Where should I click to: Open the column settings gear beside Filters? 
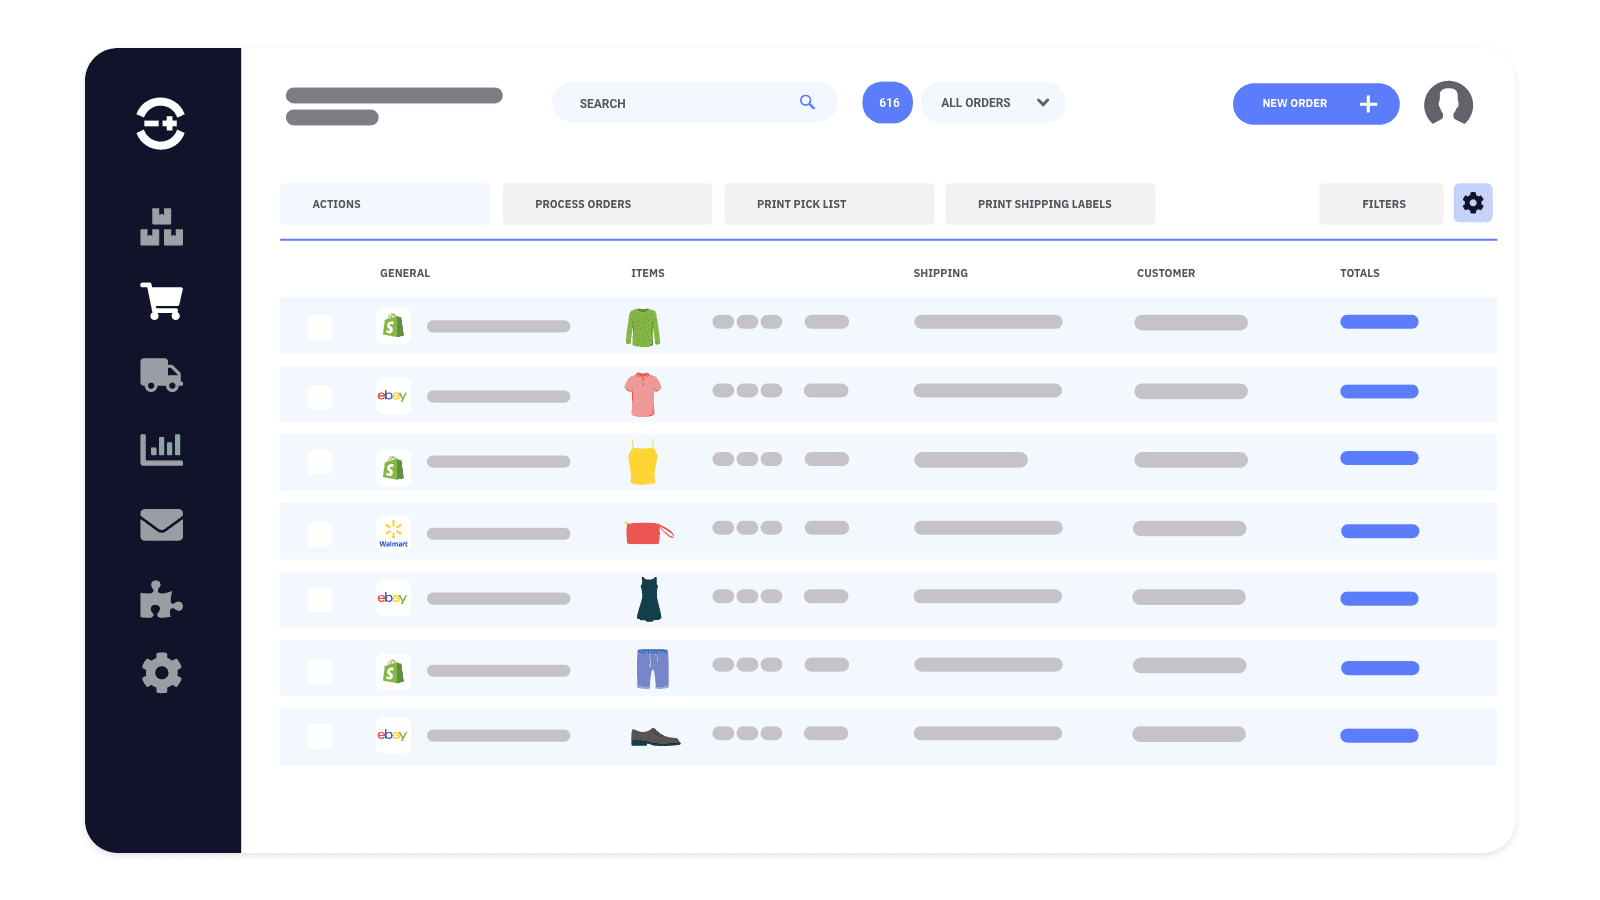1473,203
